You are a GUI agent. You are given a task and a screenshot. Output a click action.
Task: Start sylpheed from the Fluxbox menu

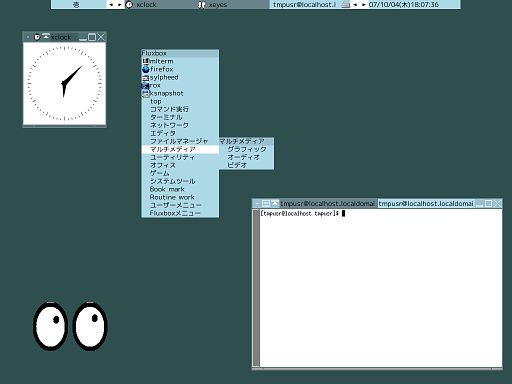click(x=180, y=77)
